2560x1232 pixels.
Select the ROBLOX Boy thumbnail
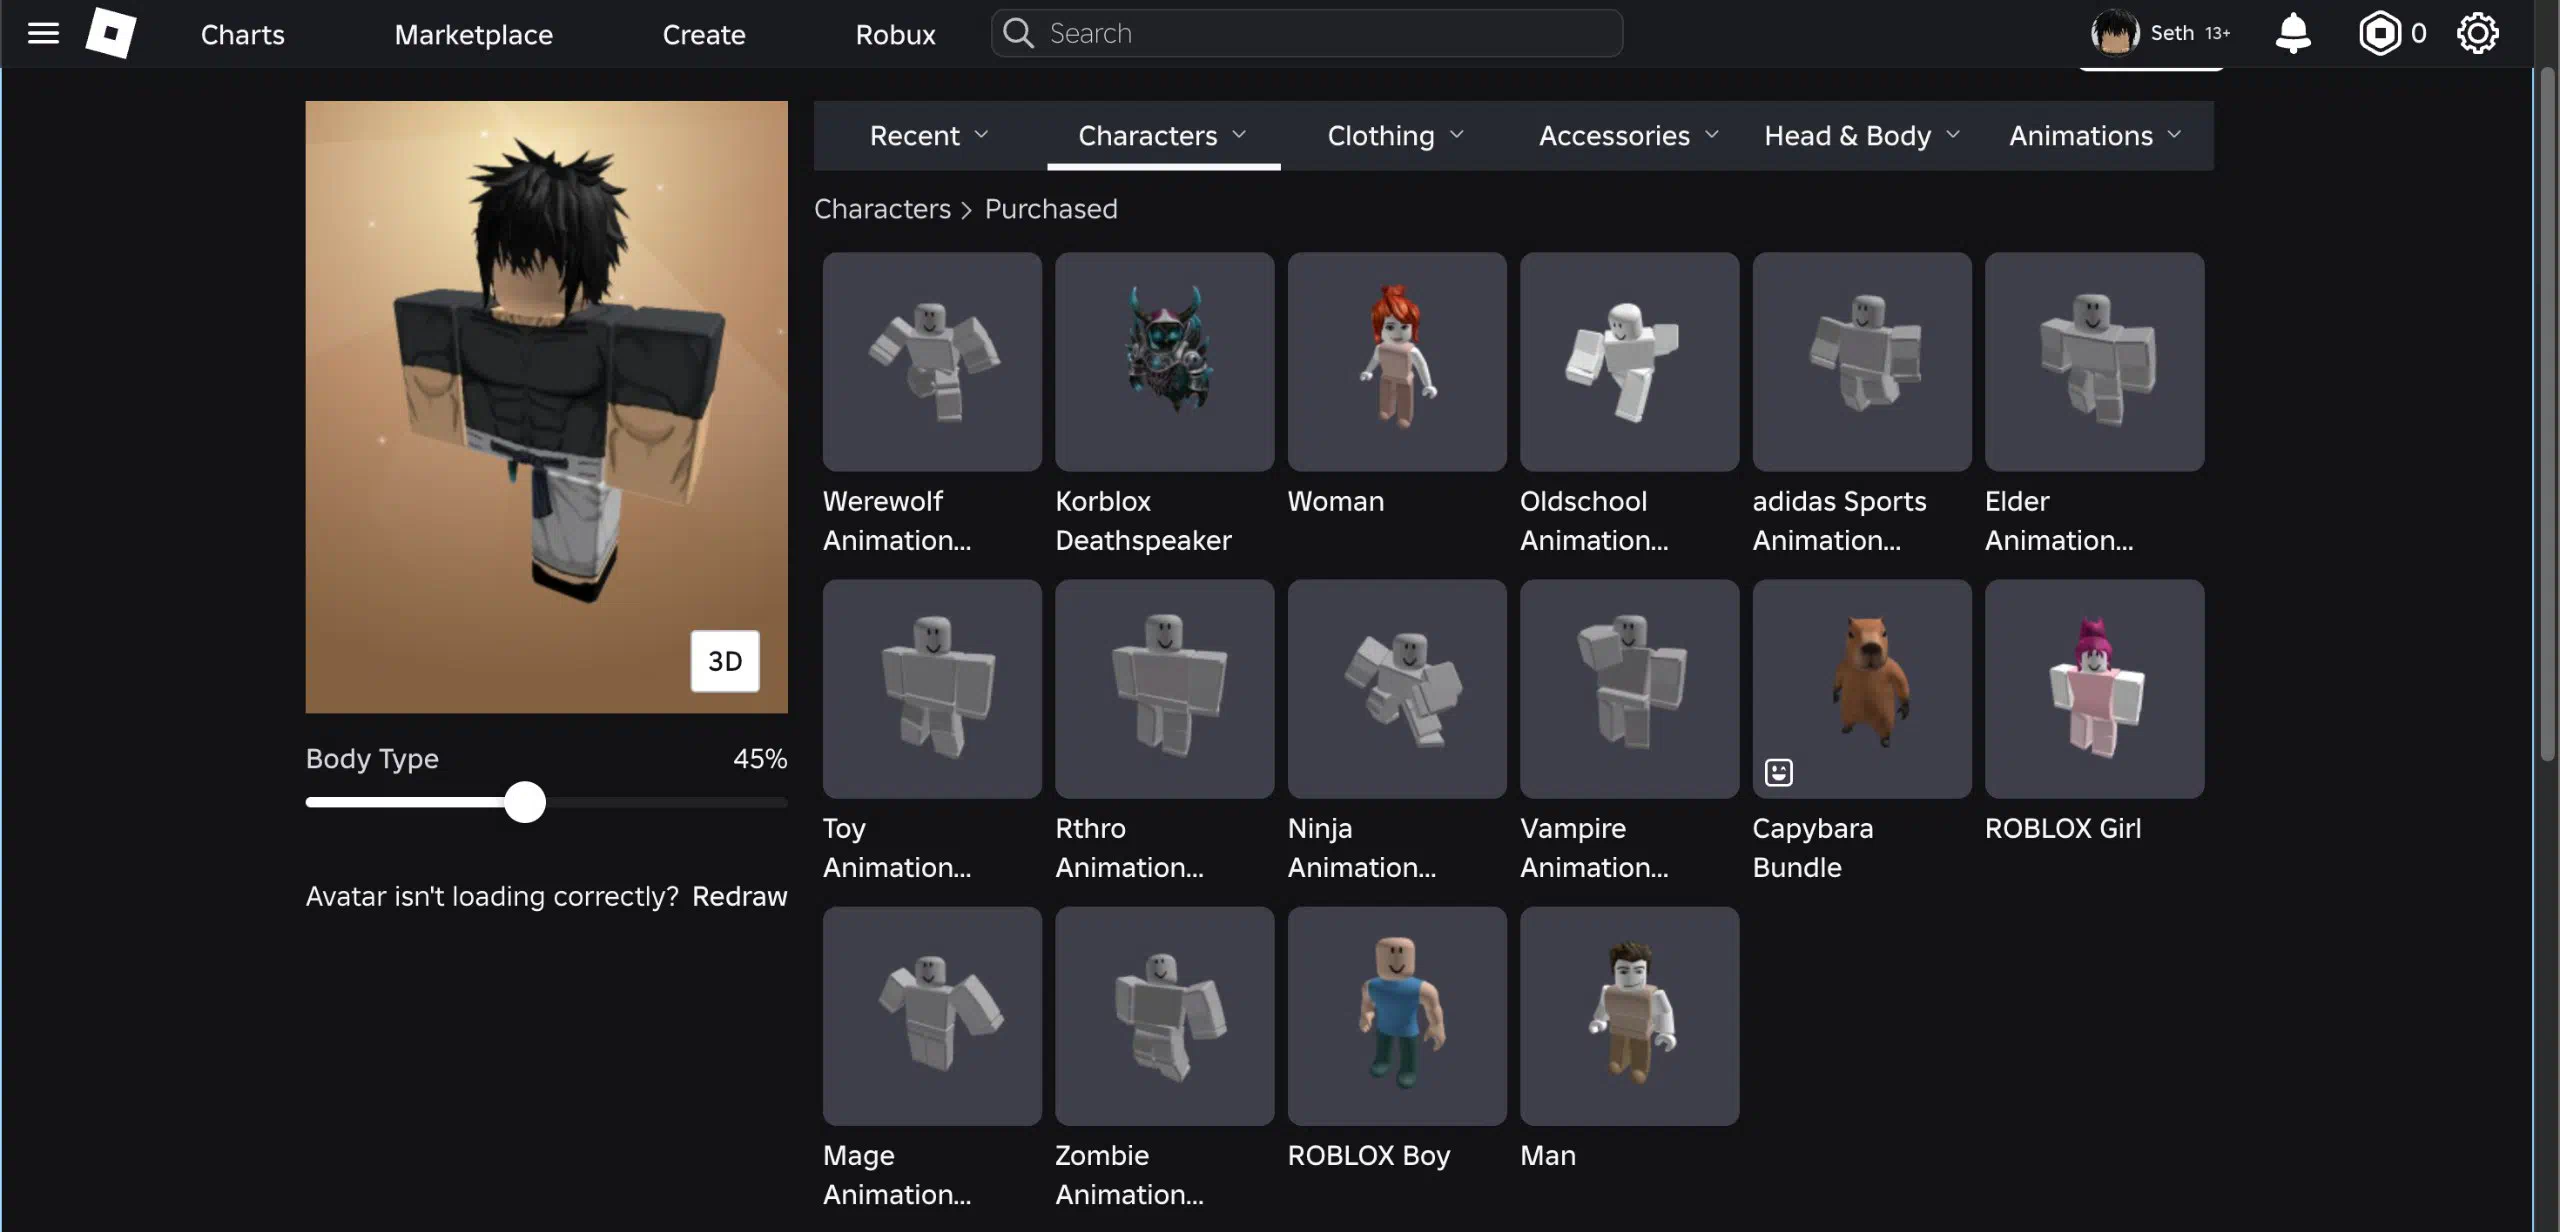[x=1397, y=1016]
